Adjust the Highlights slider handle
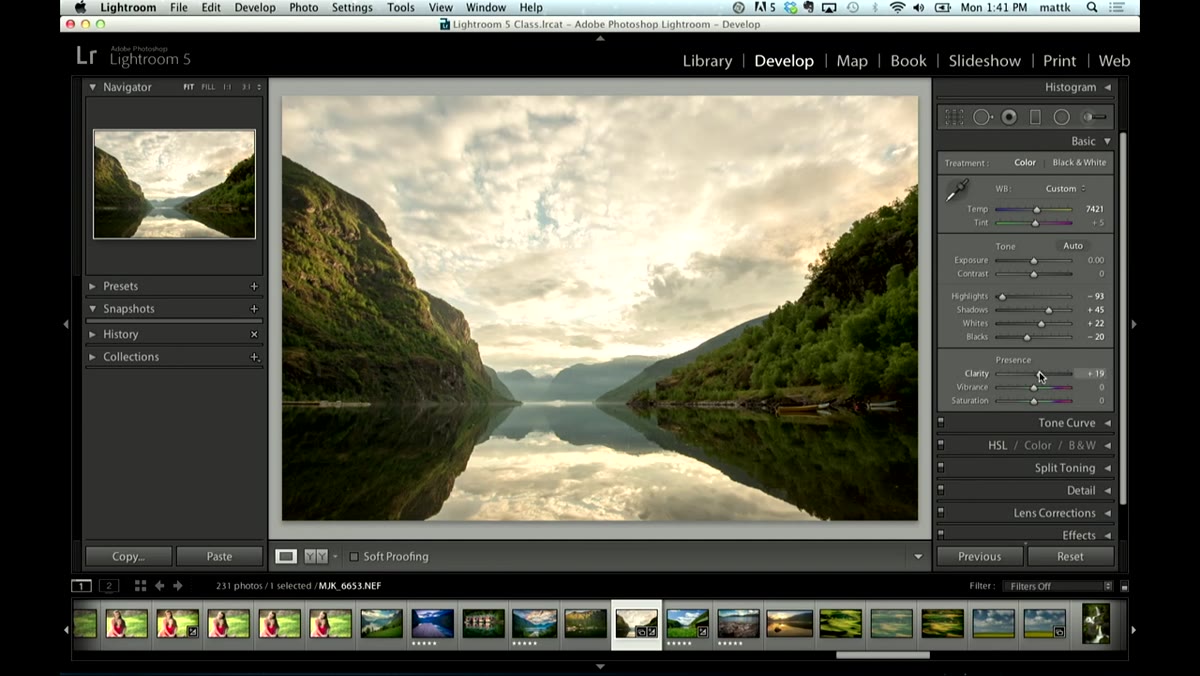1200x676 pixels. pos(1002,297)
